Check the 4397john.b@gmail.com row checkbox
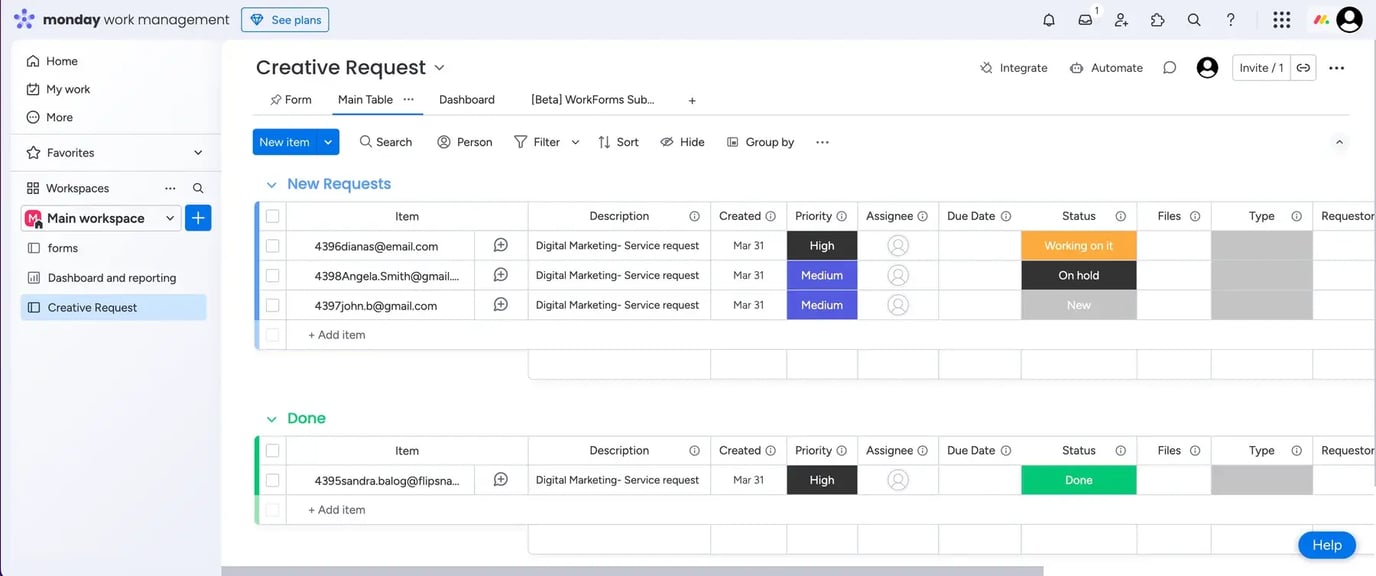The image size is (1376, 576). click(x=272, y=306)
